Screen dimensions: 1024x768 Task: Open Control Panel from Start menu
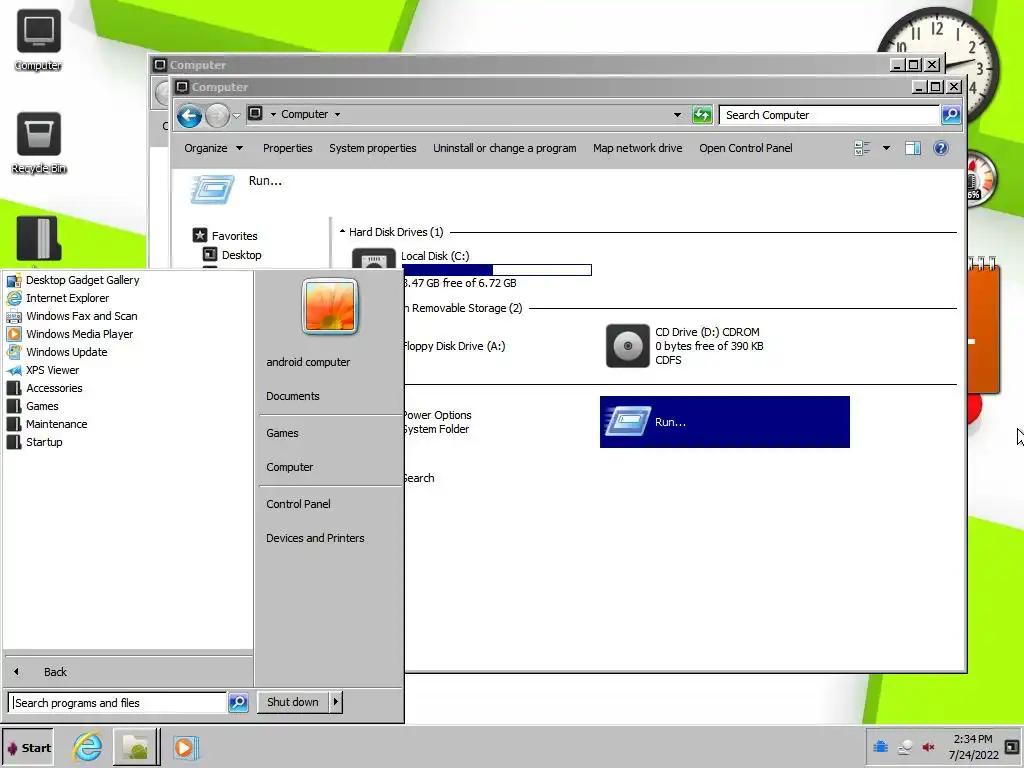[x=298, y=504]
